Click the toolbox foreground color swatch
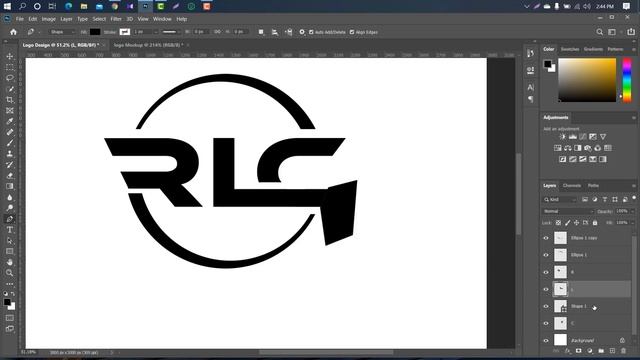 pos(7,302)
